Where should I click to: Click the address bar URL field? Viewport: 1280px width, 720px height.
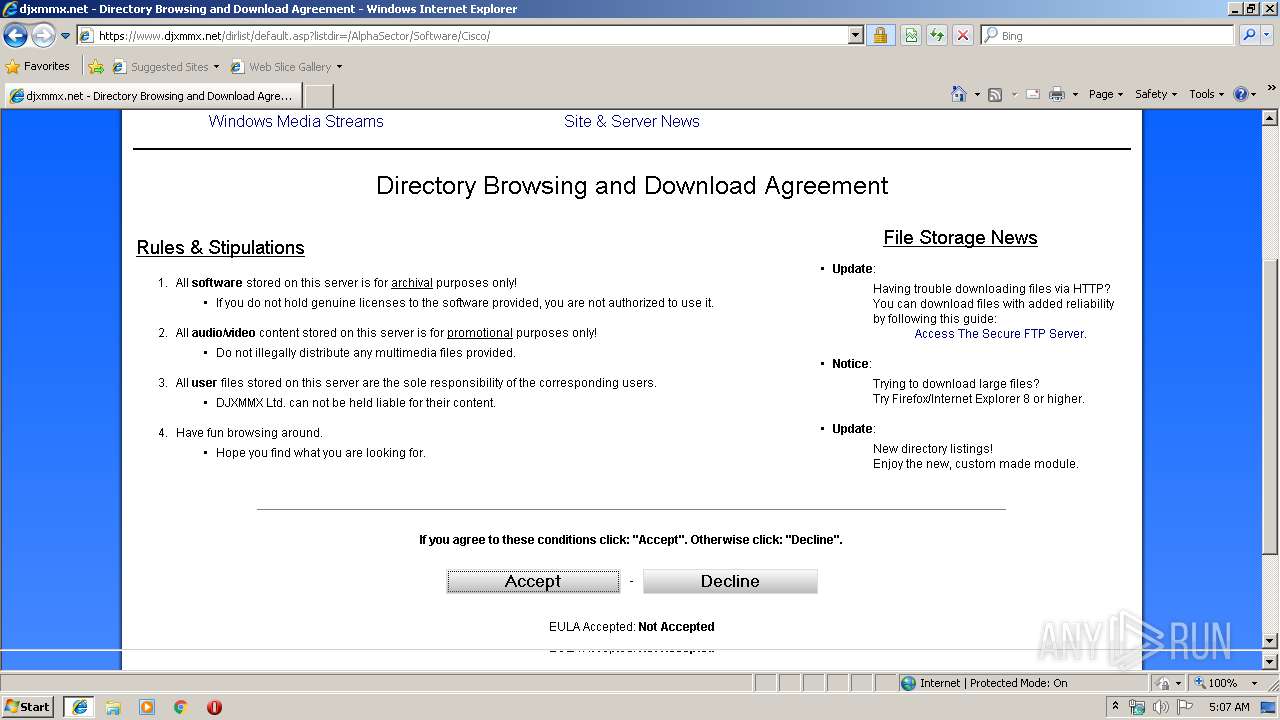463,36
